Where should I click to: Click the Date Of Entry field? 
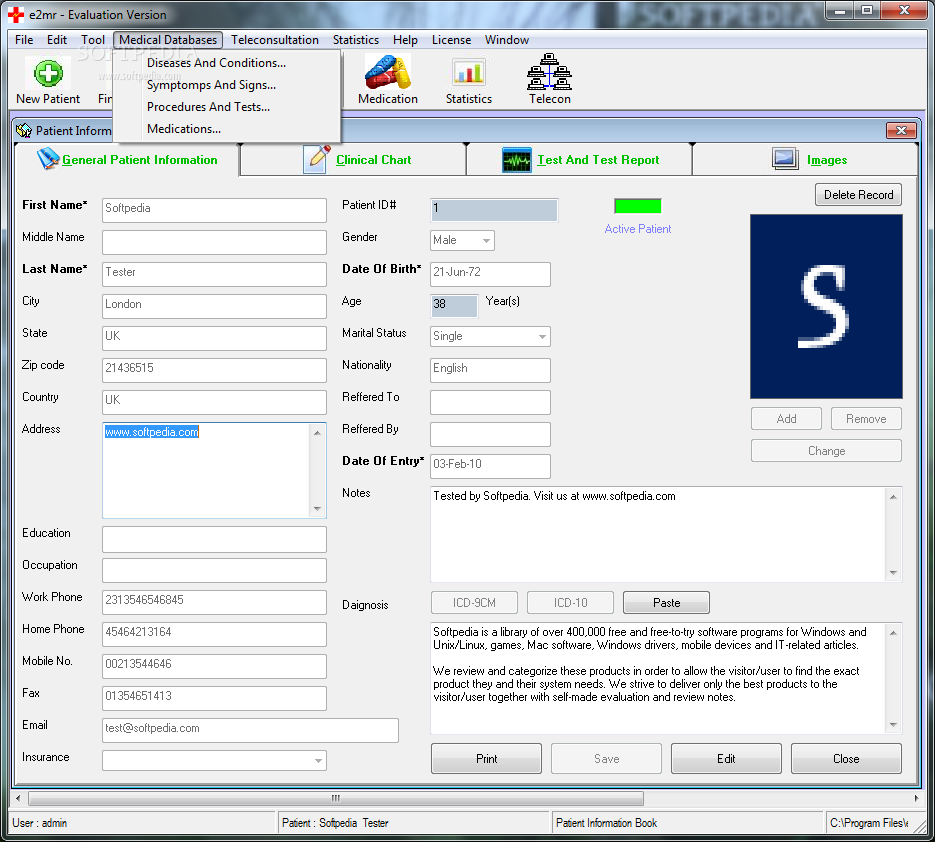[x=490, y=466]
